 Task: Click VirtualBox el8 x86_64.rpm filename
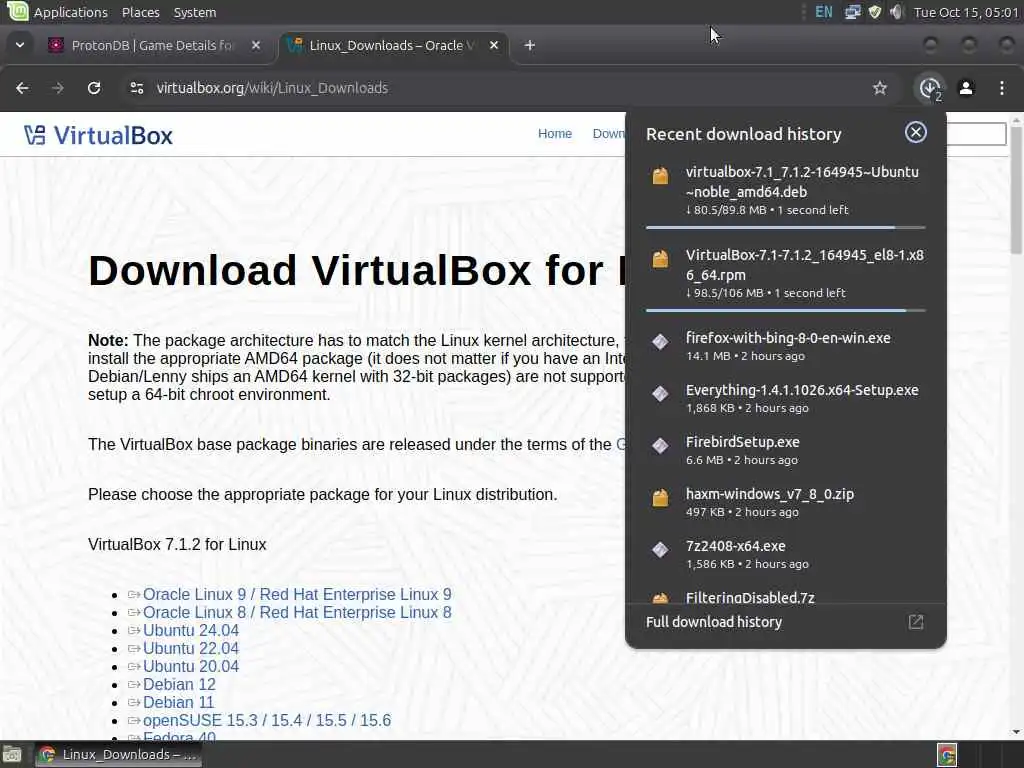805,265
